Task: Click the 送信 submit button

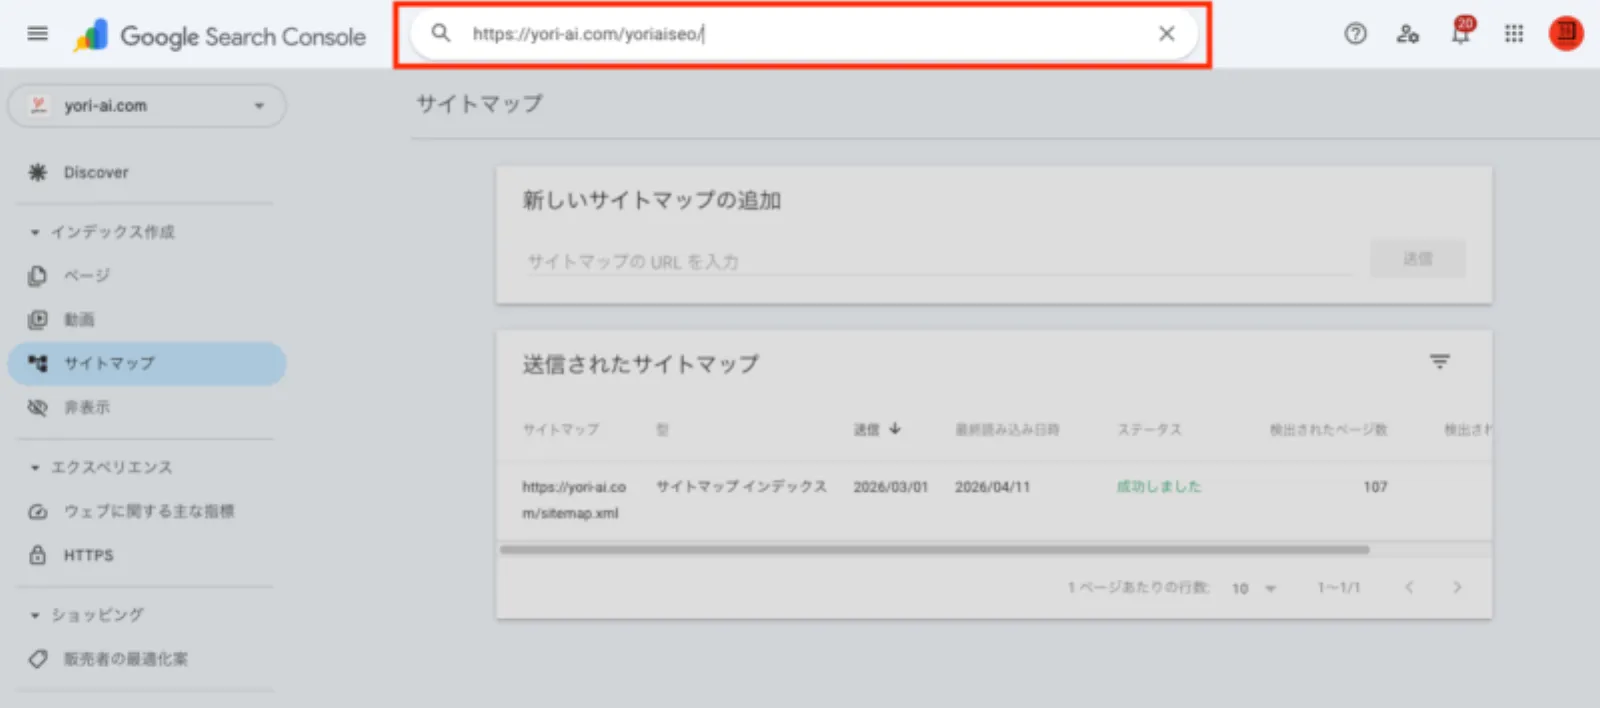Action: tap(1417, 259)
